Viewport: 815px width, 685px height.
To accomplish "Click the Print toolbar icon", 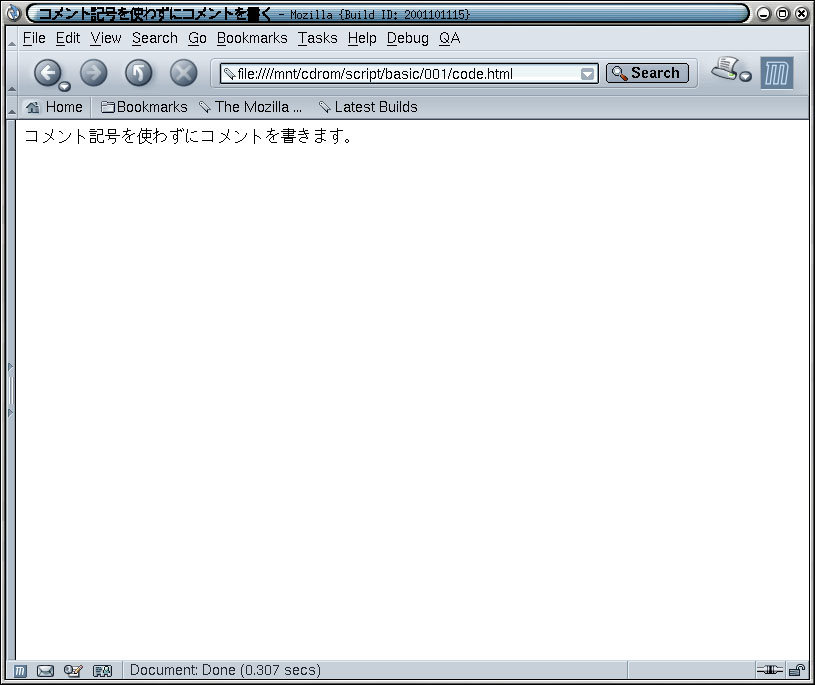I will 725,68.
